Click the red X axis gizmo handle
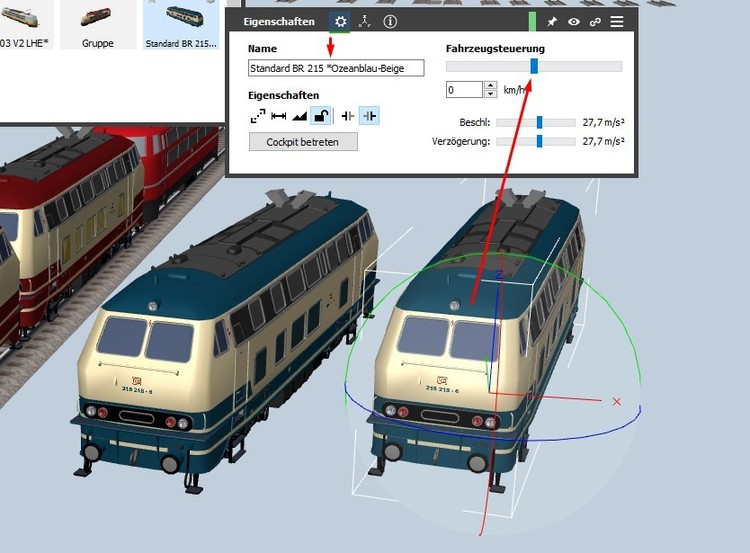The height and width of the screenshot is (553, 750). pyautogui.click(x=617, y=401)
